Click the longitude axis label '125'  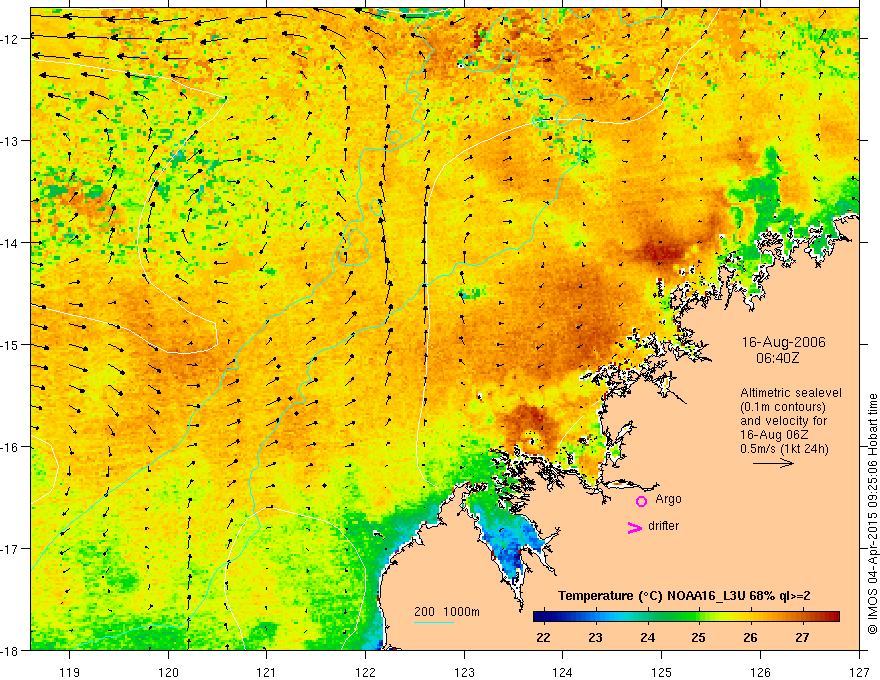[x=662, y=672]
